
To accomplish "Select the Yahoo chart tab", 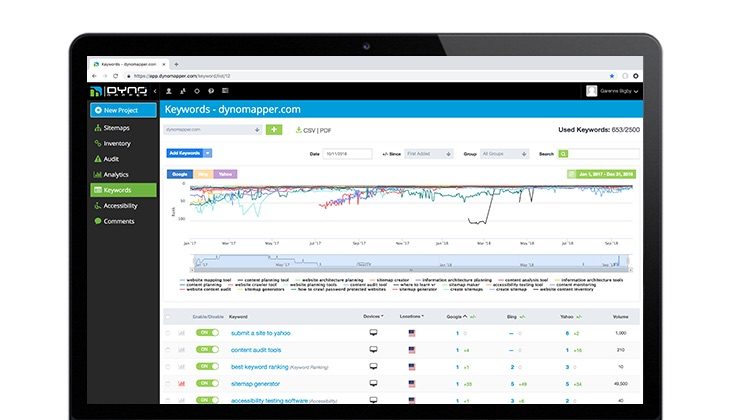I will pyautogui.click(x=225, y=174).
